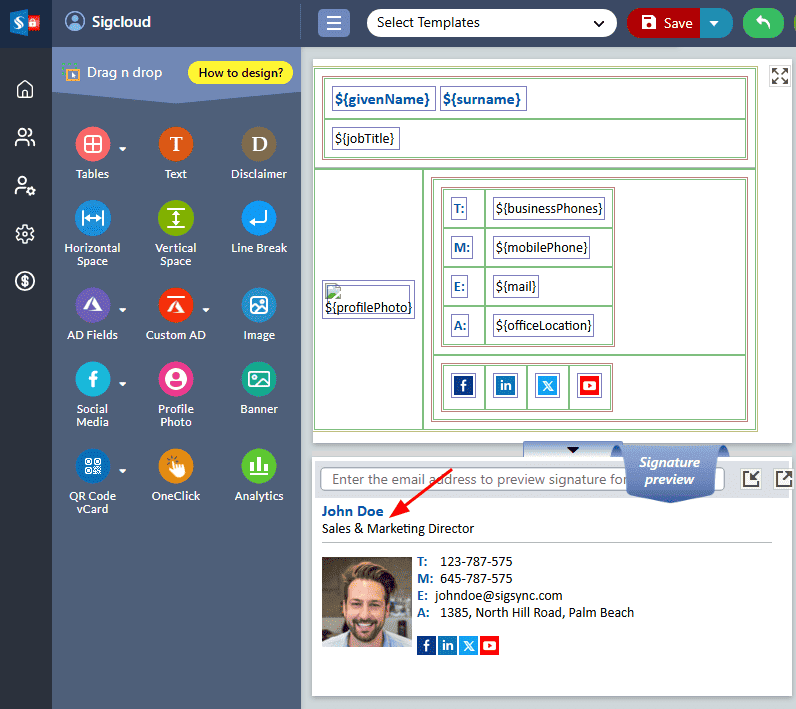Insert the OneClick element

pos(175,466)
